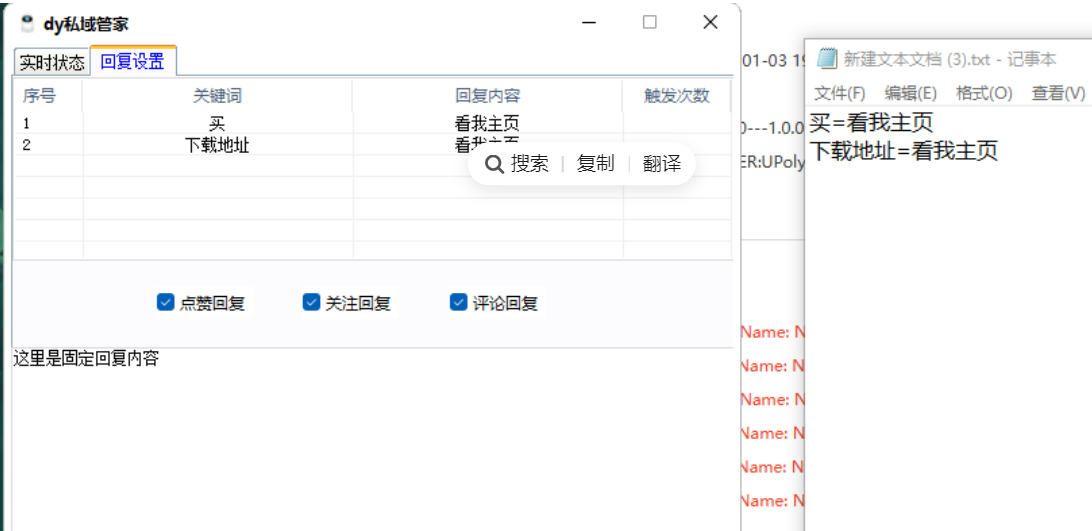Select the 回复设置 tab
Image resolution: width=1092 pixels, height=531 pixels.
[x=133, y=61]
